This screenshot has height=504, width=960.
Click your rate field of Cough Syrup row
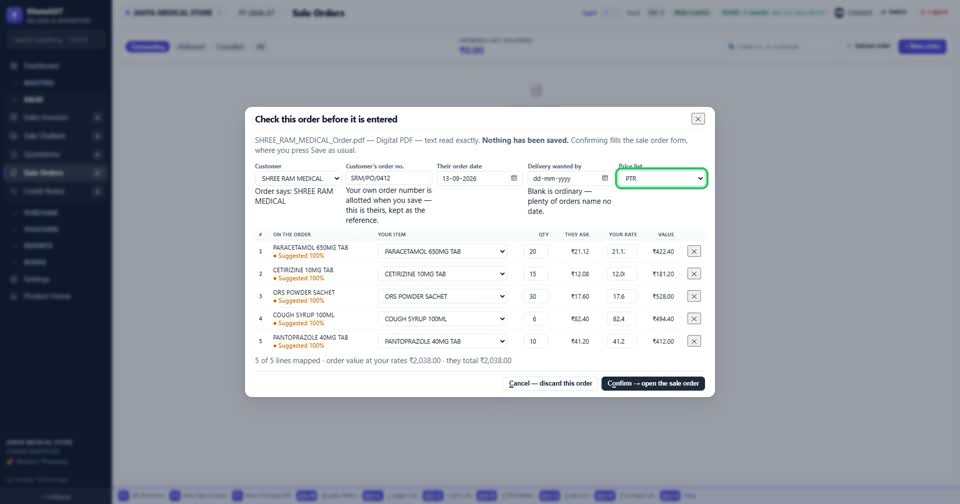click(x=621, y=319)
